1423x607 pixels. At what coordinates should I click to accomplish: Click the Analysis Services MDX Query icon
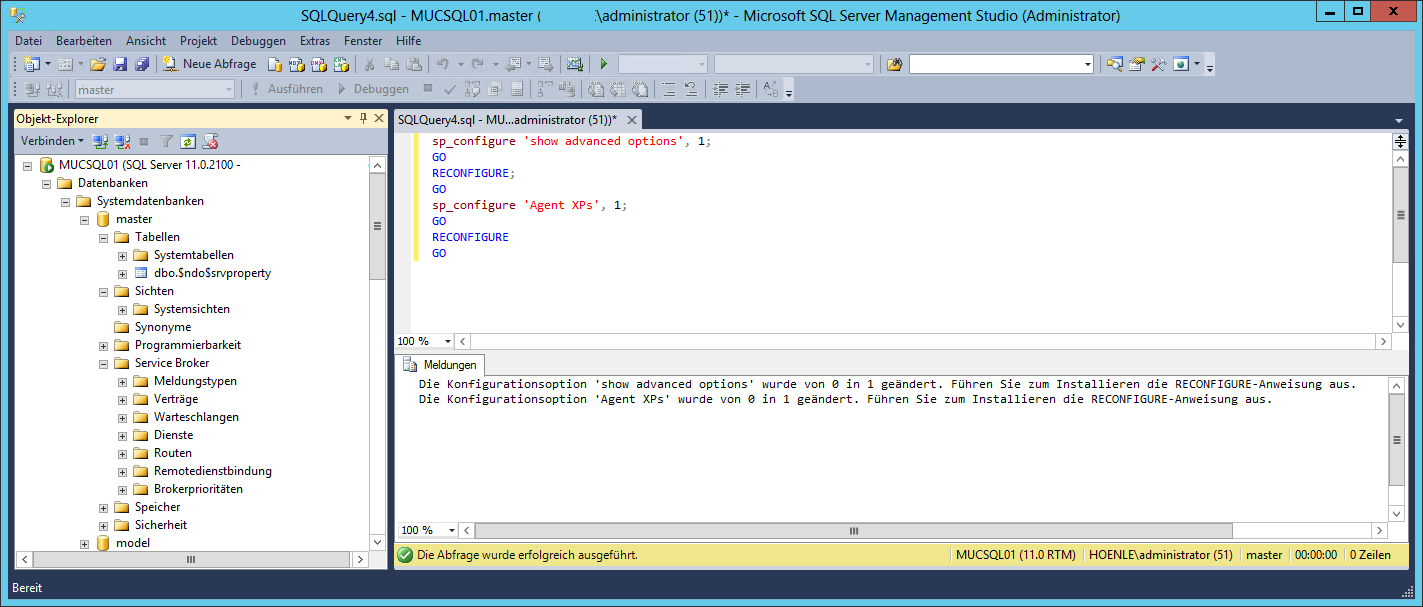[x=297, y=64]
